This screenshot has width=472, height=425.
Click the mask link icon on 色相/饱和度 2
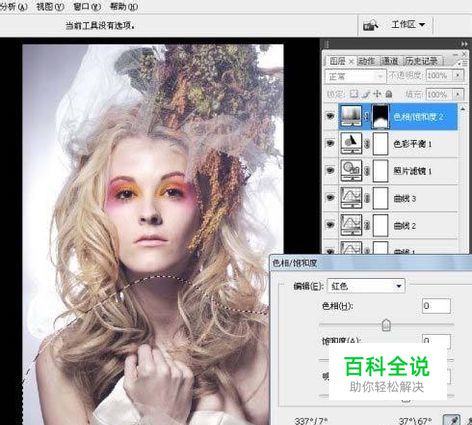pyautogui.click(x=367, y=116)
